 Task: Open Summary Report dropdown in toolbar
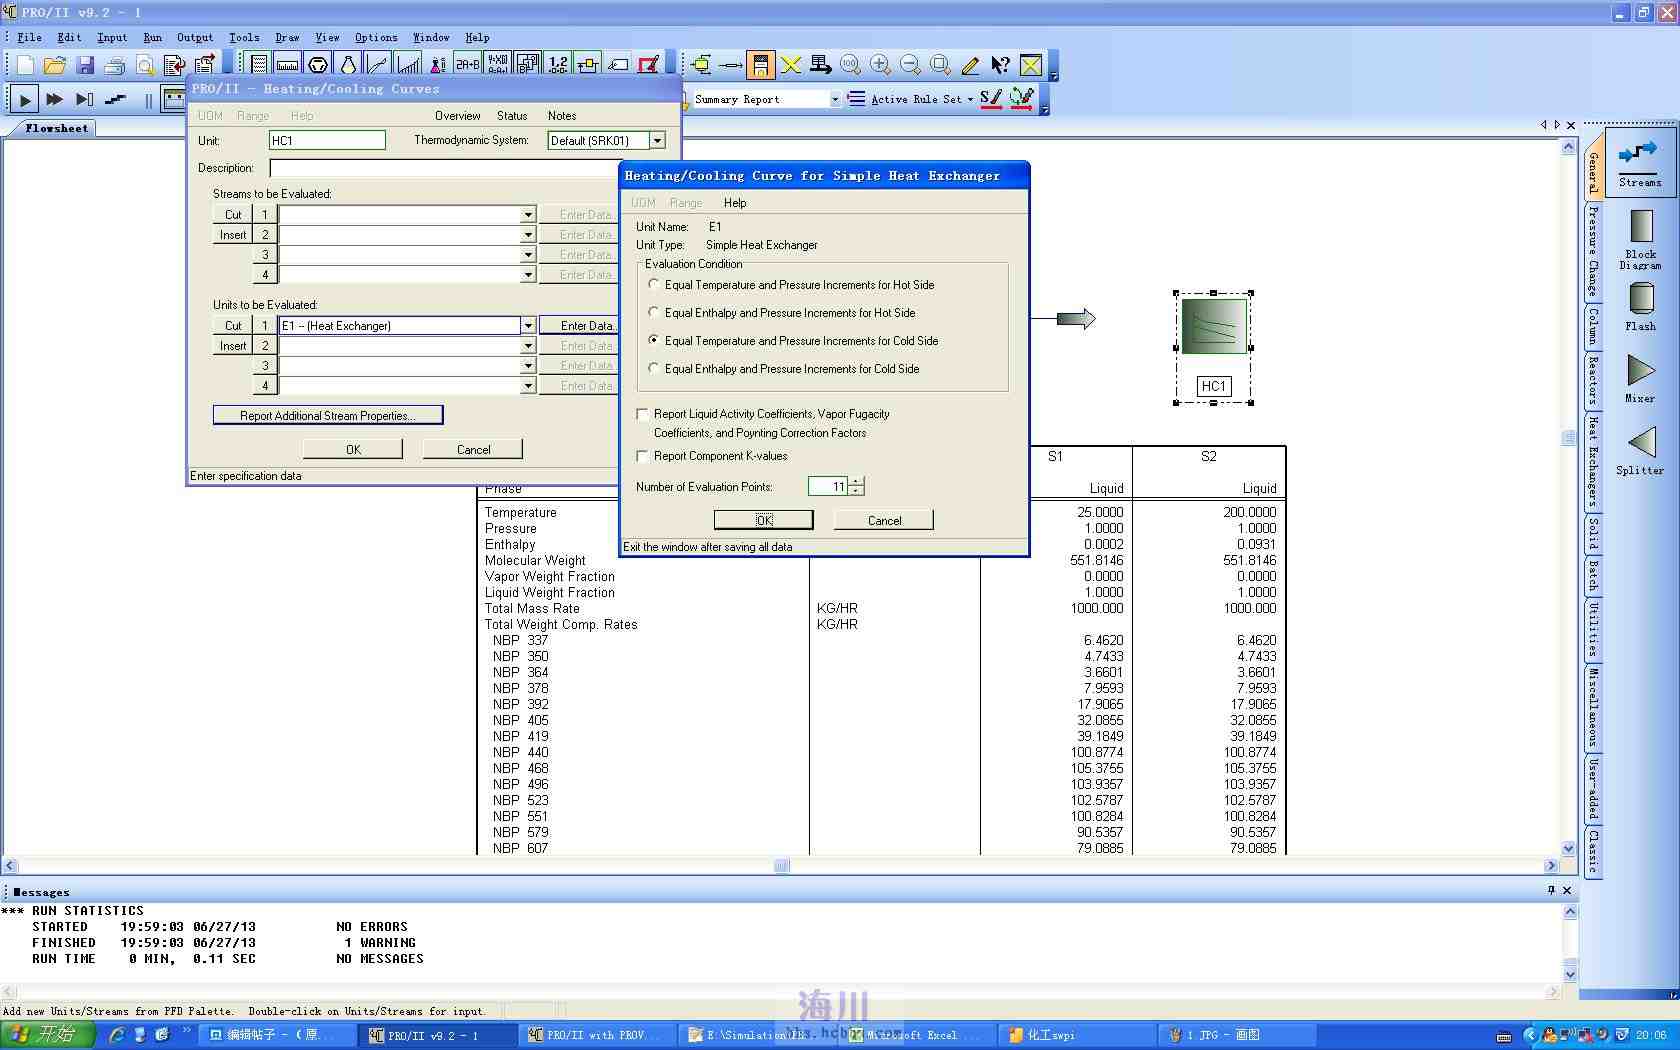835,99
